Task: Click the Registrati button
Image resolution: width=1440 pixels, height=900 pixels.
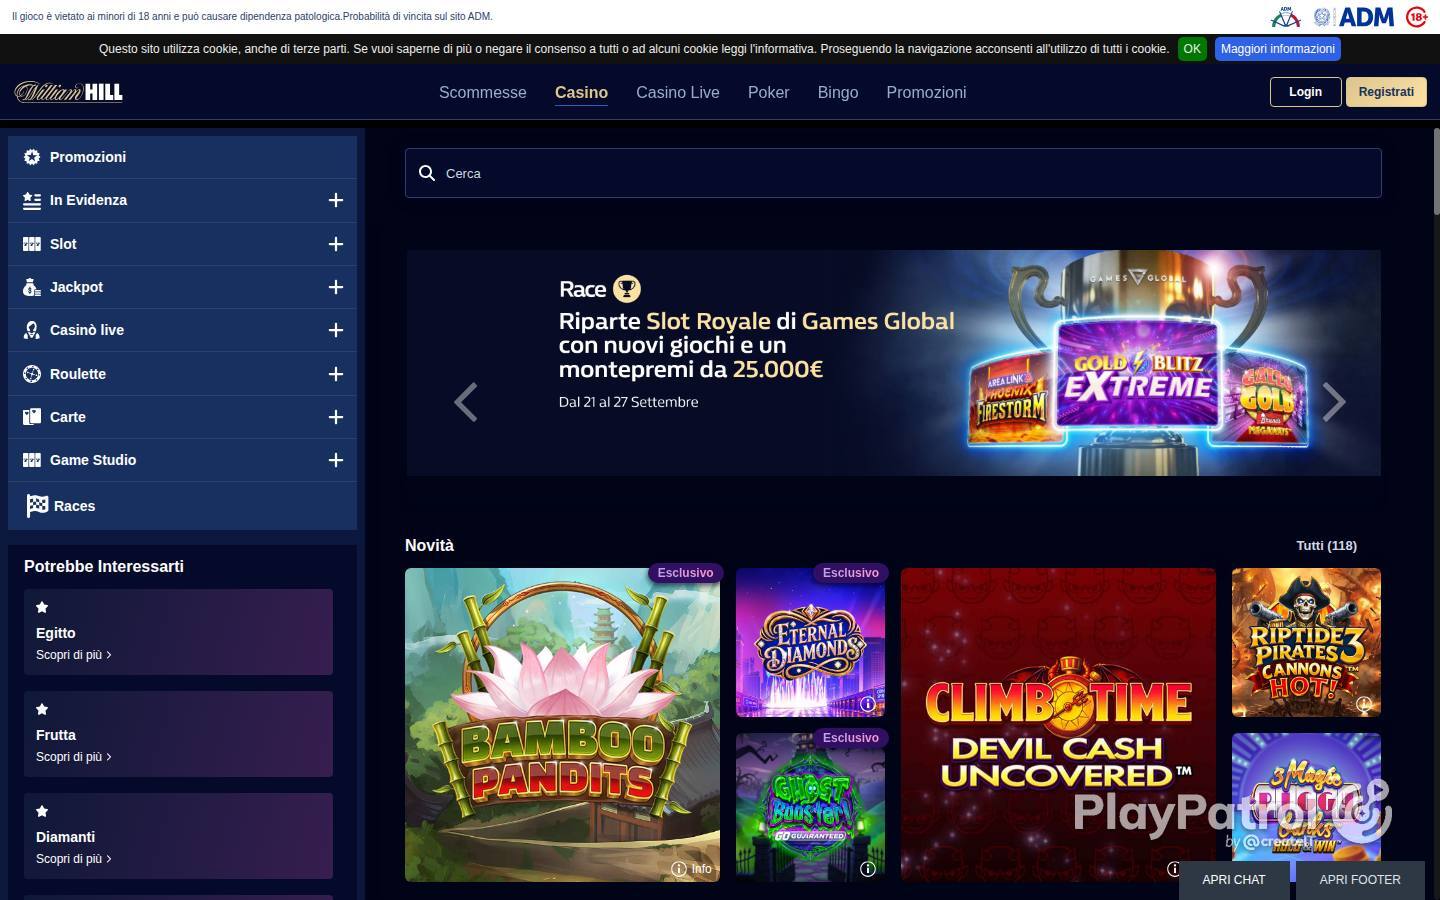Action: click(x=1386, y=92)
